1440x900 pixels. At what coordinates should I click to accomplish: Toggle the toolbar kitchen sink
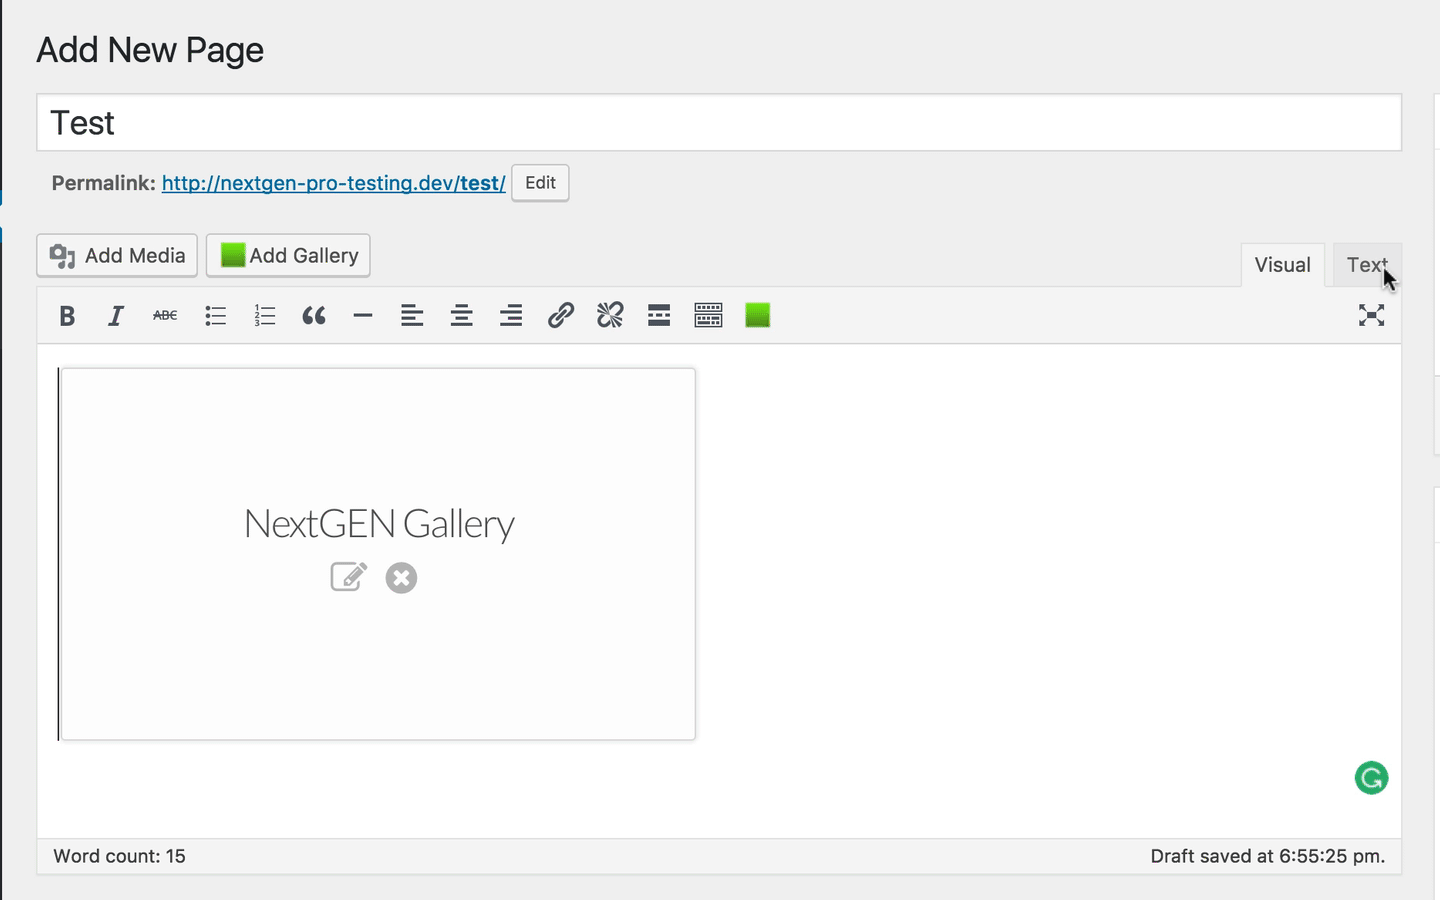click(x=708, y=316)
